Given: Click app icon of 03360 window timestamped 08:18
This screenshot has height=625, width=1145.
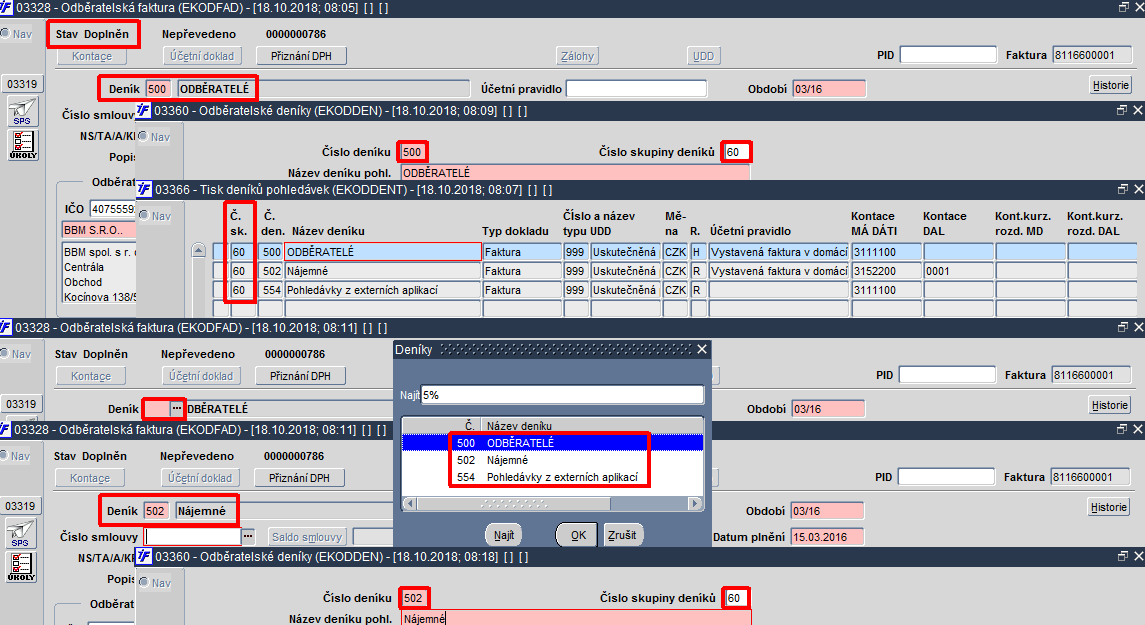Looking at the screenshot, I should (144, 556).
